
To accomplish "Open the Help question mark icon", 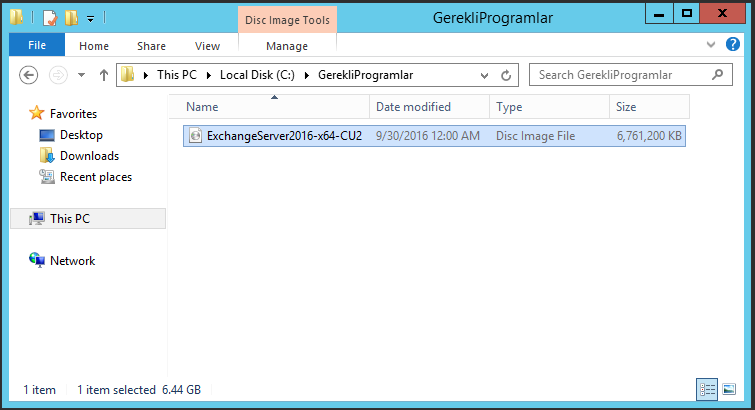I will click(732, 44).
